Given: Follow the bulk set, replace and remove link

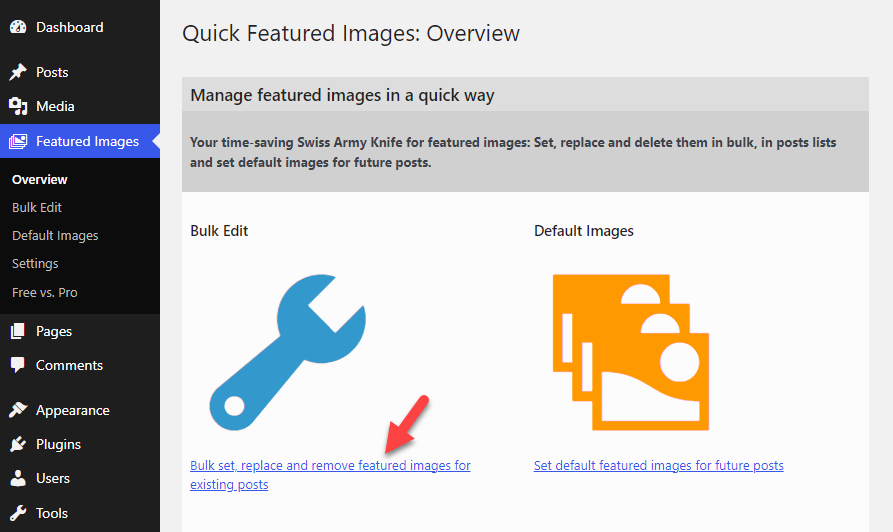Looking at the screenshot, I should [330, 466].
